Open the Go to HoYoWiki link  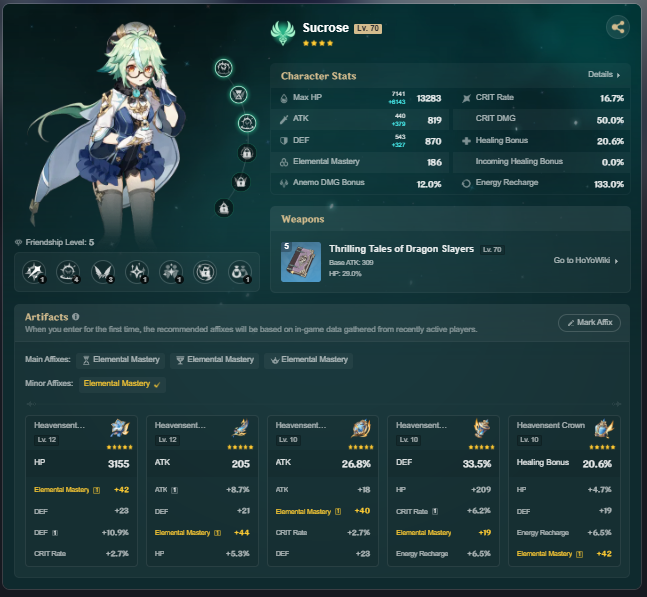pos(586,260)
